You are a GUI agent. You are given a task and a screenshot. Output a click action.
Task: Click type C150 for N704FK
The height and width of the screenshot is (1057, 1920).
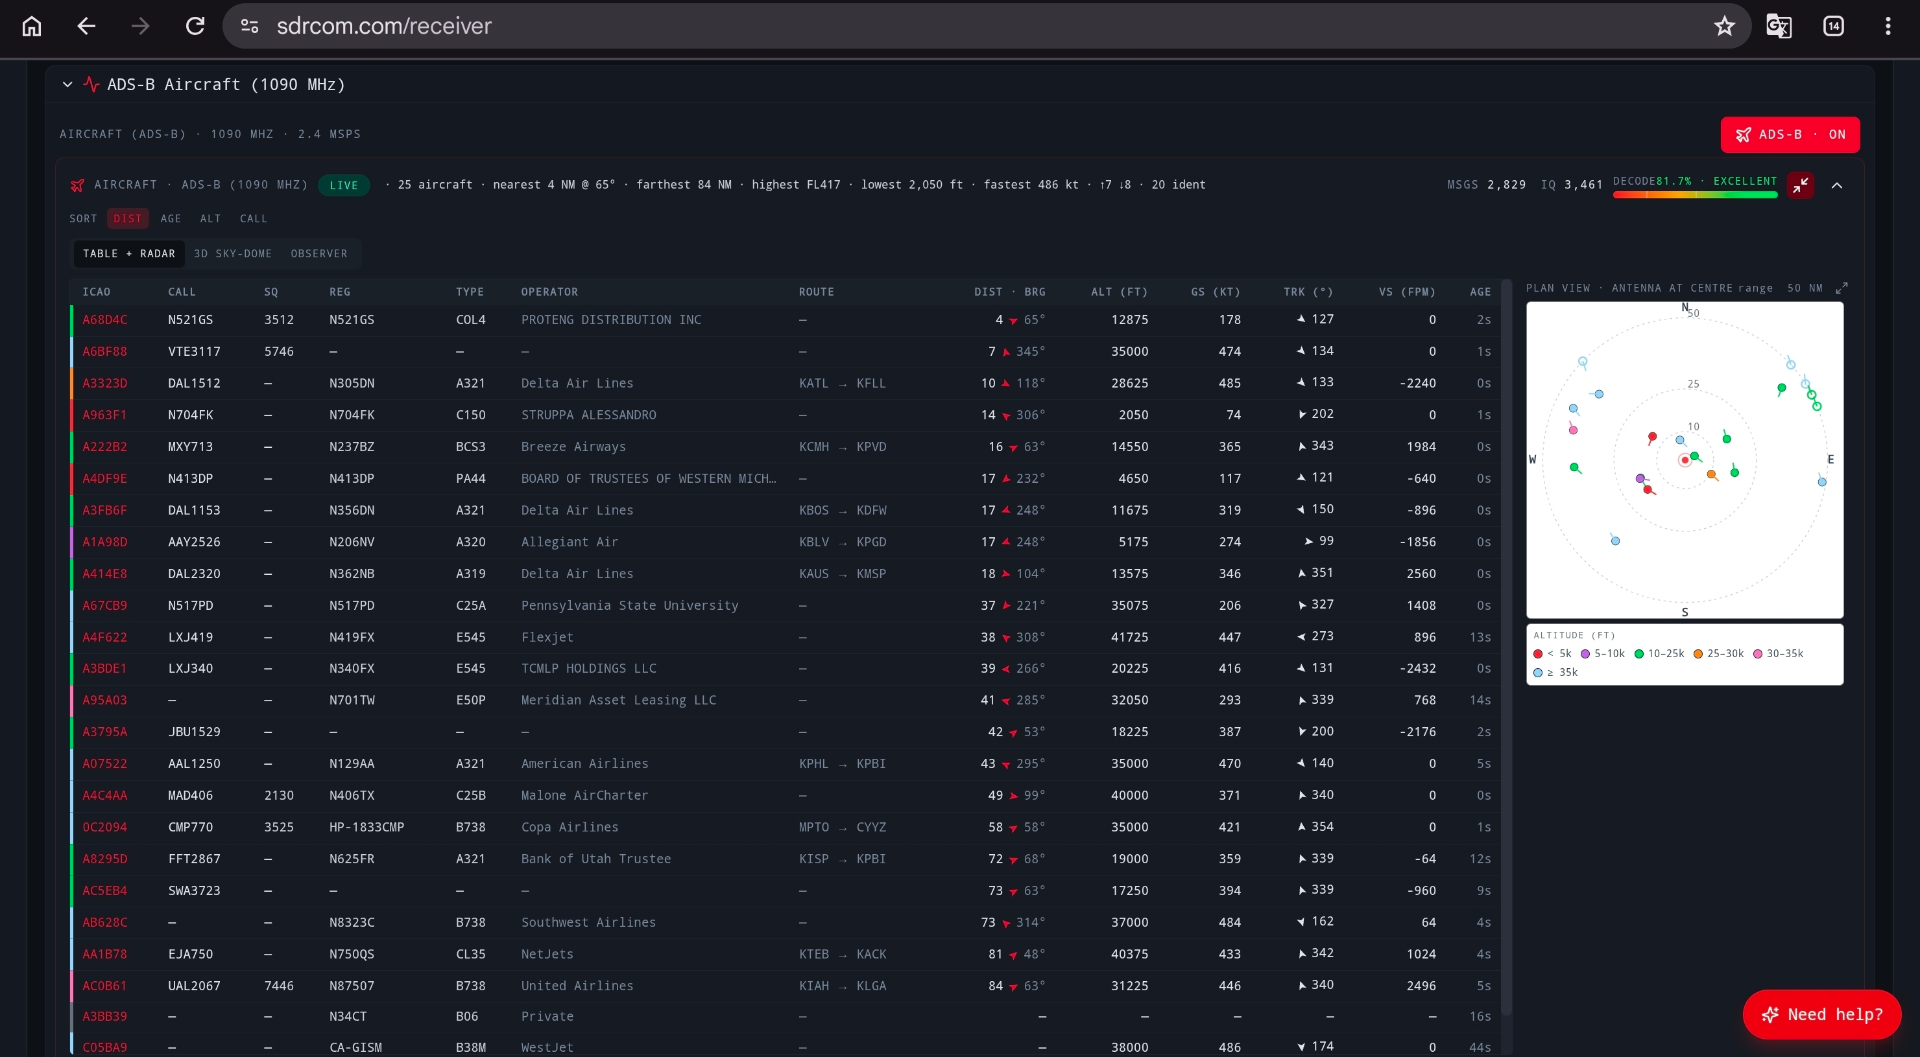(471, 415)
